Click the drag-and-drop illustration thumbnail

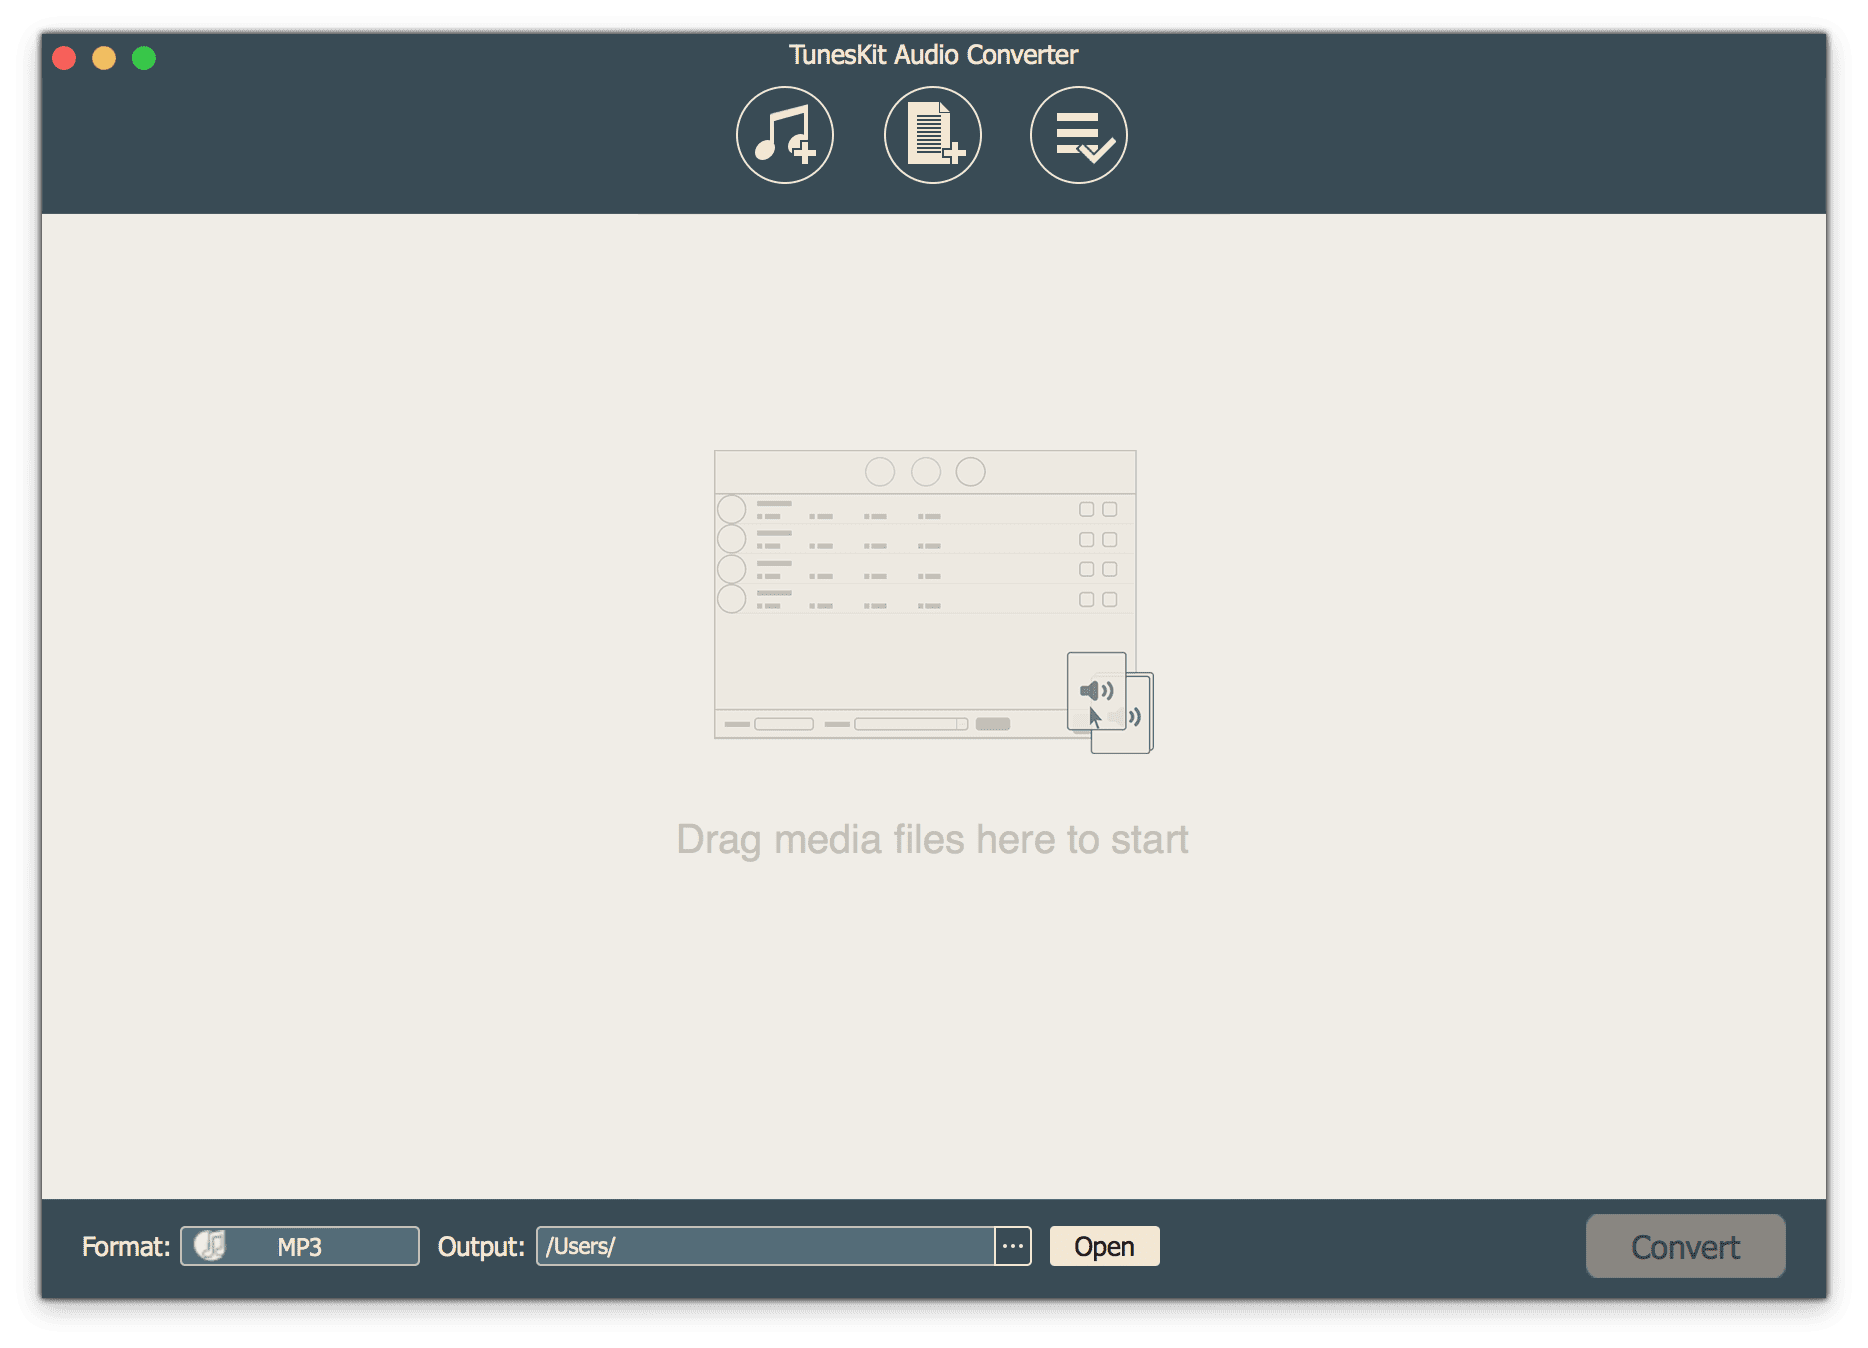(934, 601)
